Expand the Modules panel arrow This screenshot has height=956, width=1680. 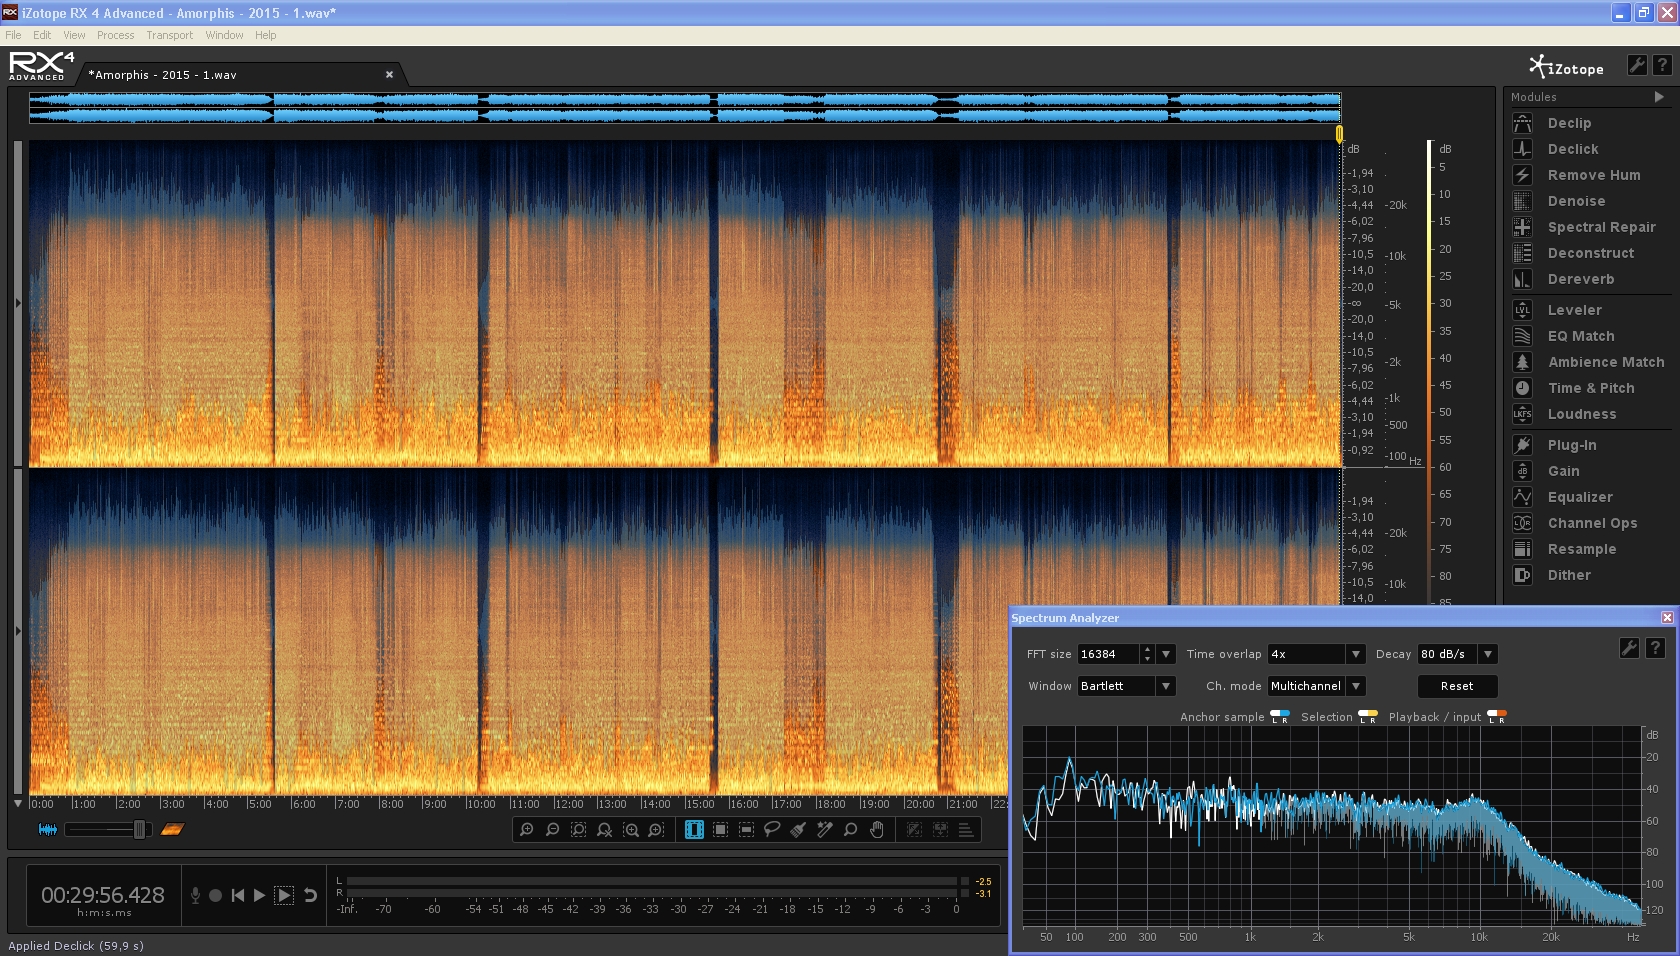coord(1659,97)
